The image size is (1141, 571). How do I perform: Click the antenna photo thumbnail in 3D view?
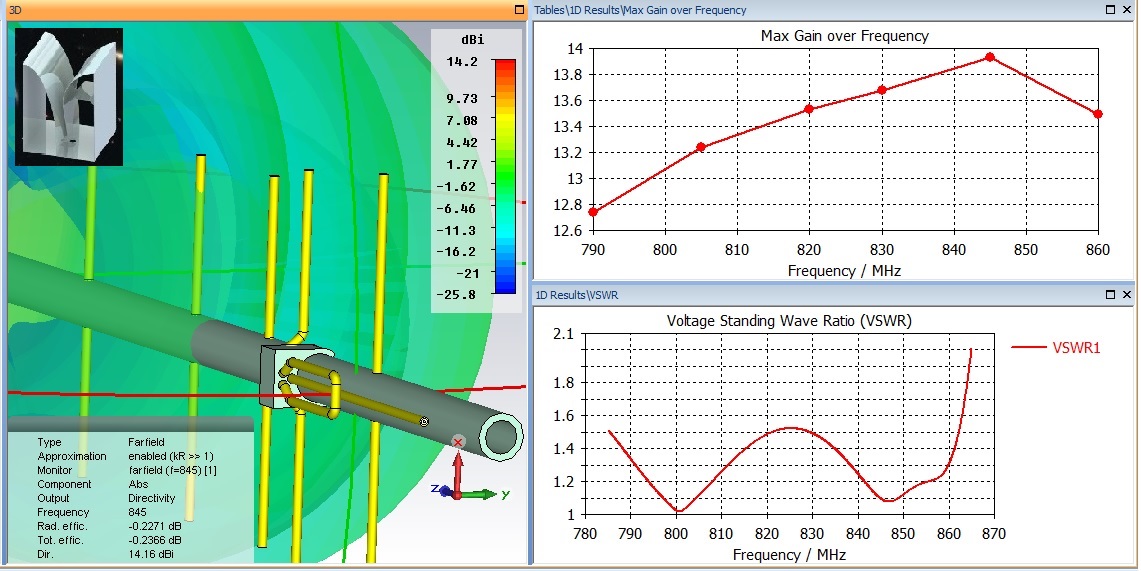tap(69, 97)
